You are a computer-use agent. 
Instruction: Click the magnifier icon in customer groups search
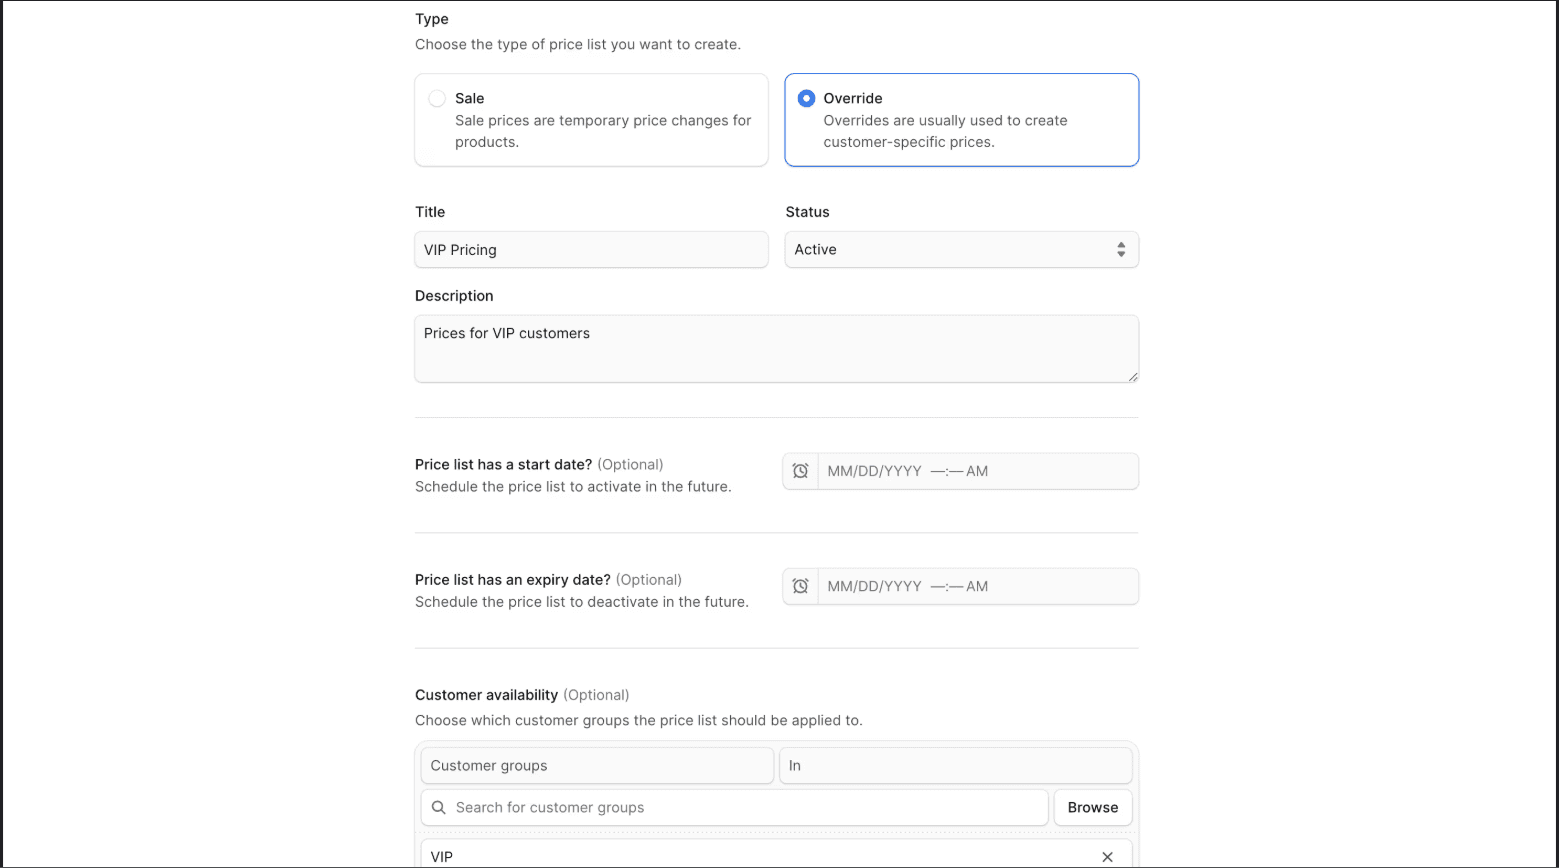pyautogui.click(x=439, y=808)
